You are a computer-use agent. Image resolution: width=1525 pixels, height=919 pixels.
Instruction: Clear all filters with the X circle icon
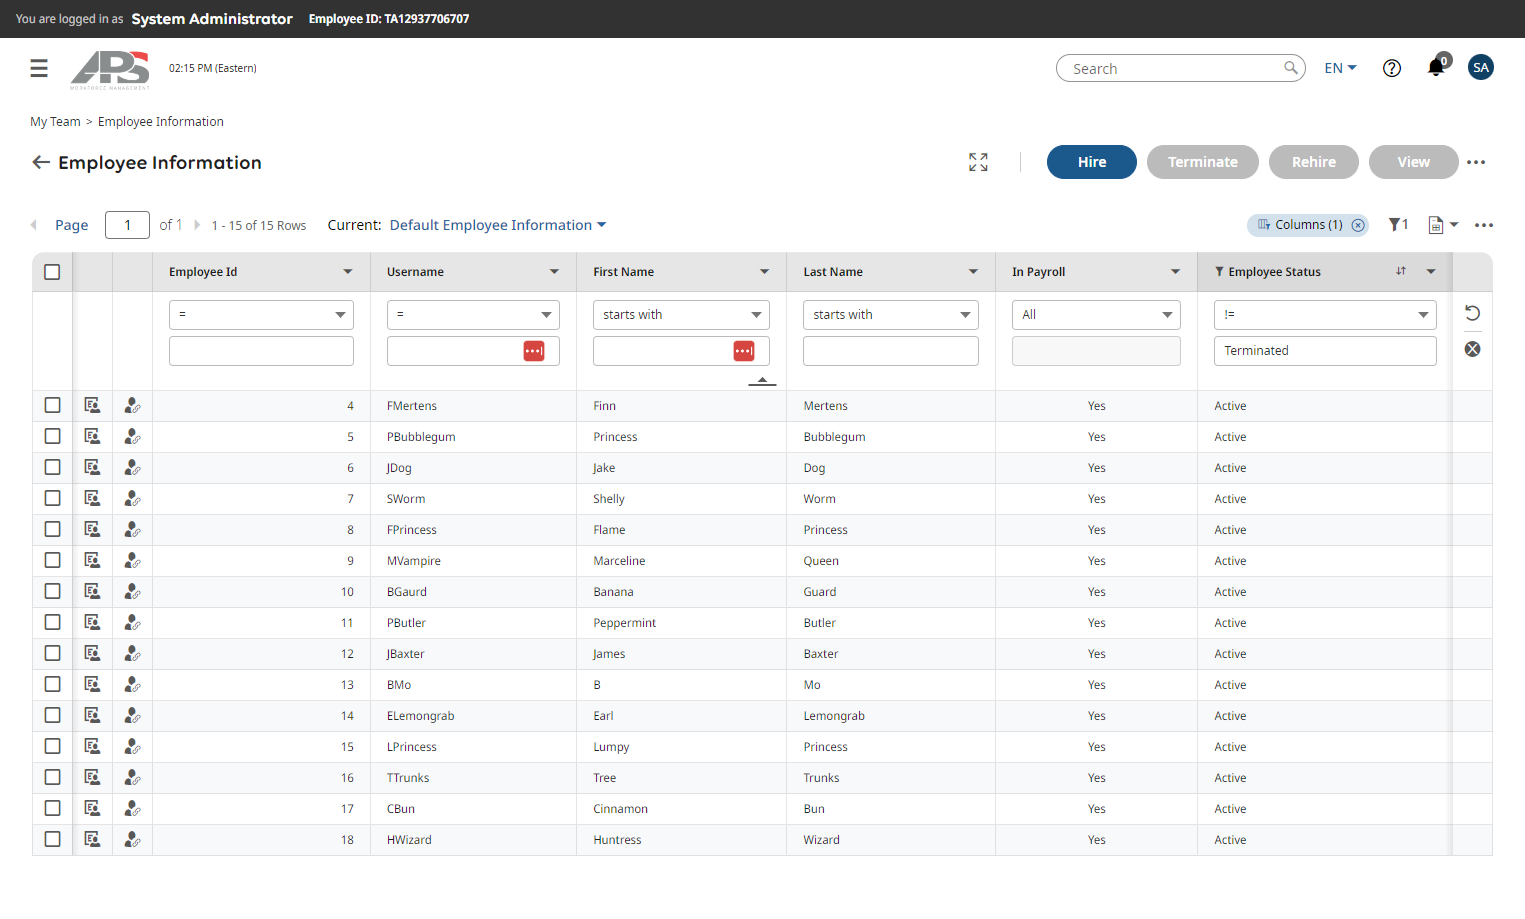click(1472, 349)
